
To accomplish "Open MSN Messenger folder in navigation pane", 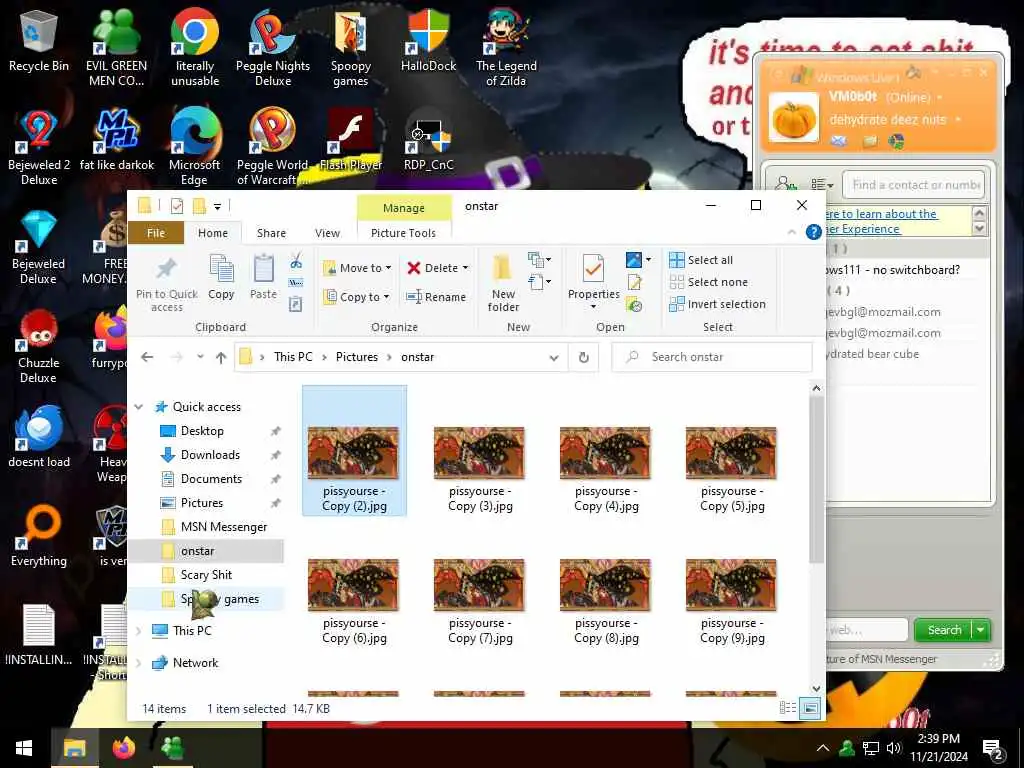I will pyautogui.click(x=223, y=526).
